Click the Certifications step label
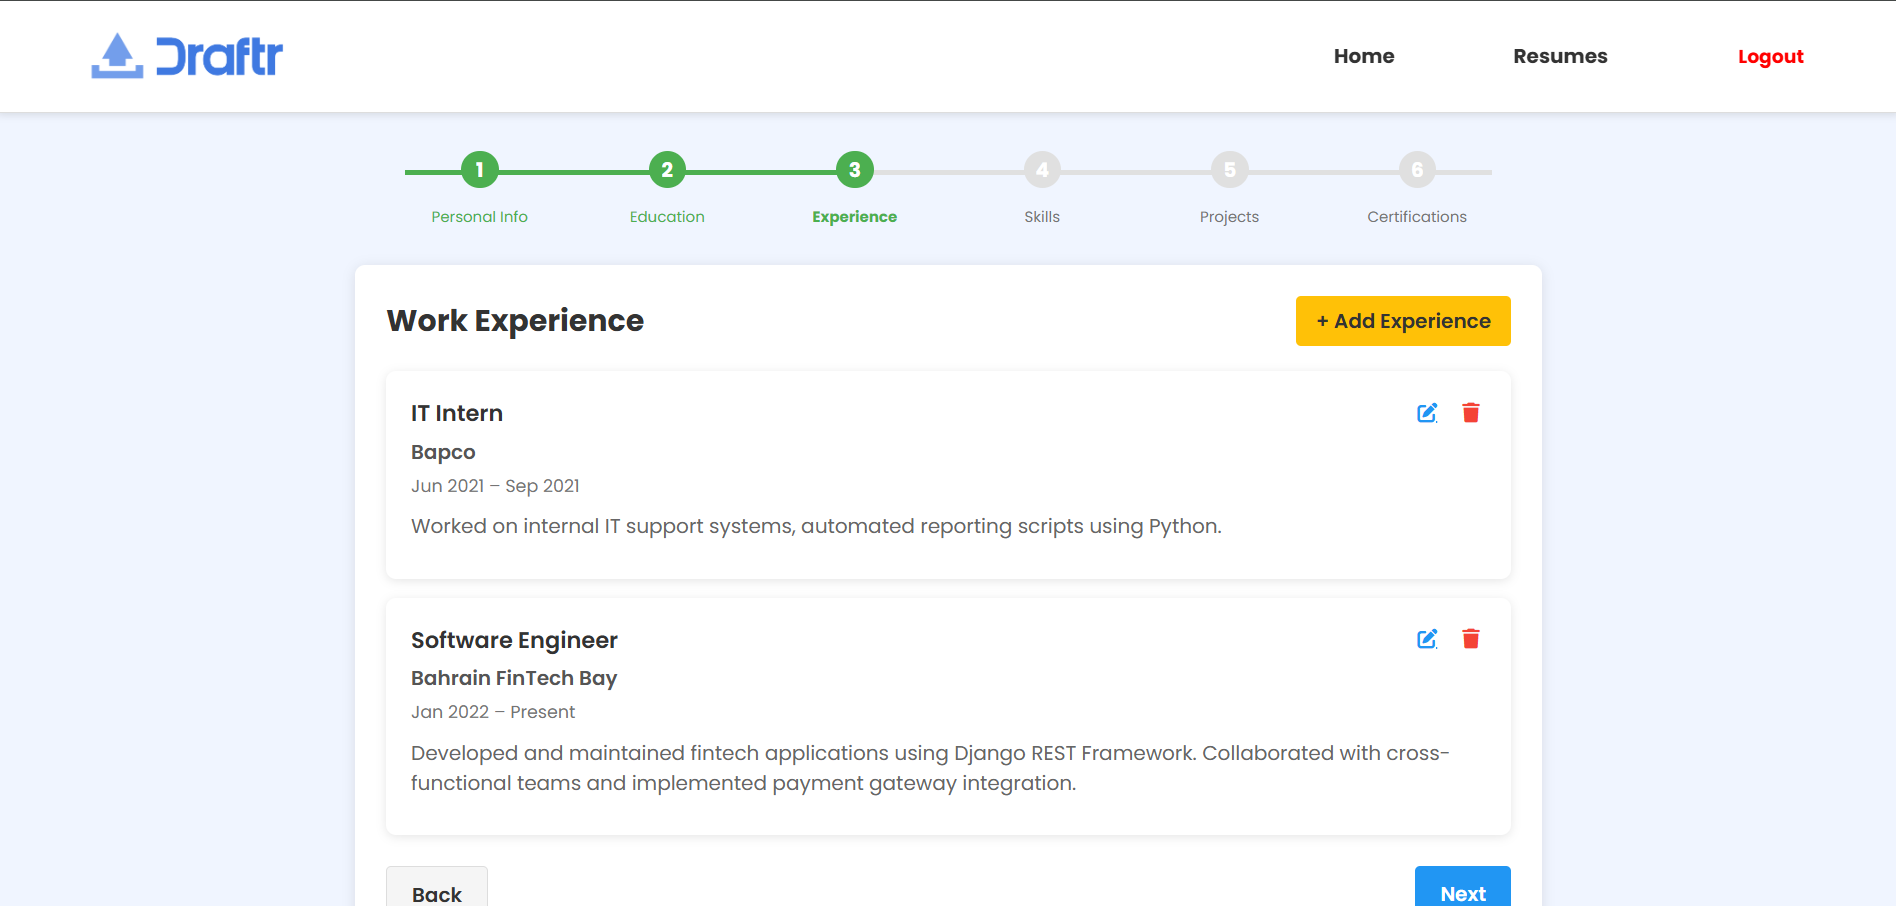 coord(1416,217)
